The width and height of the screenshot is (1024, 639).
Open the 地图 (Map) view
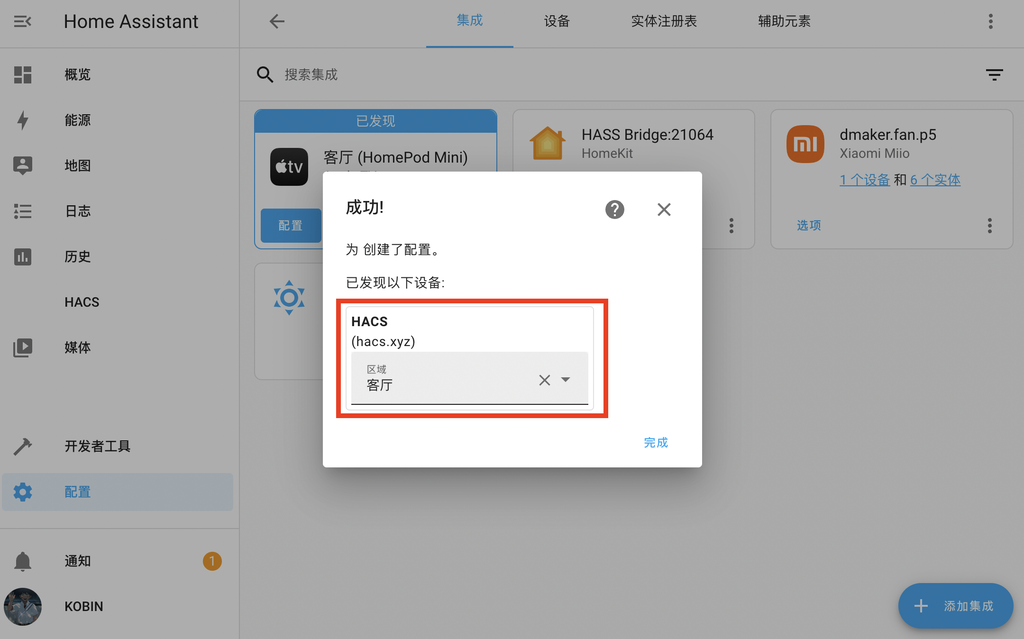click(77, 165)
